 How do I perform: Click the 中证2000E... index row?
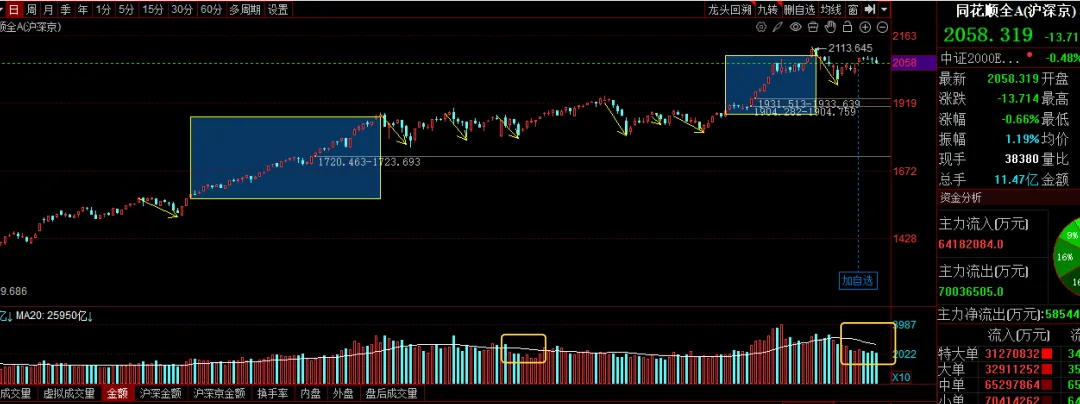tap(1008, 57)
